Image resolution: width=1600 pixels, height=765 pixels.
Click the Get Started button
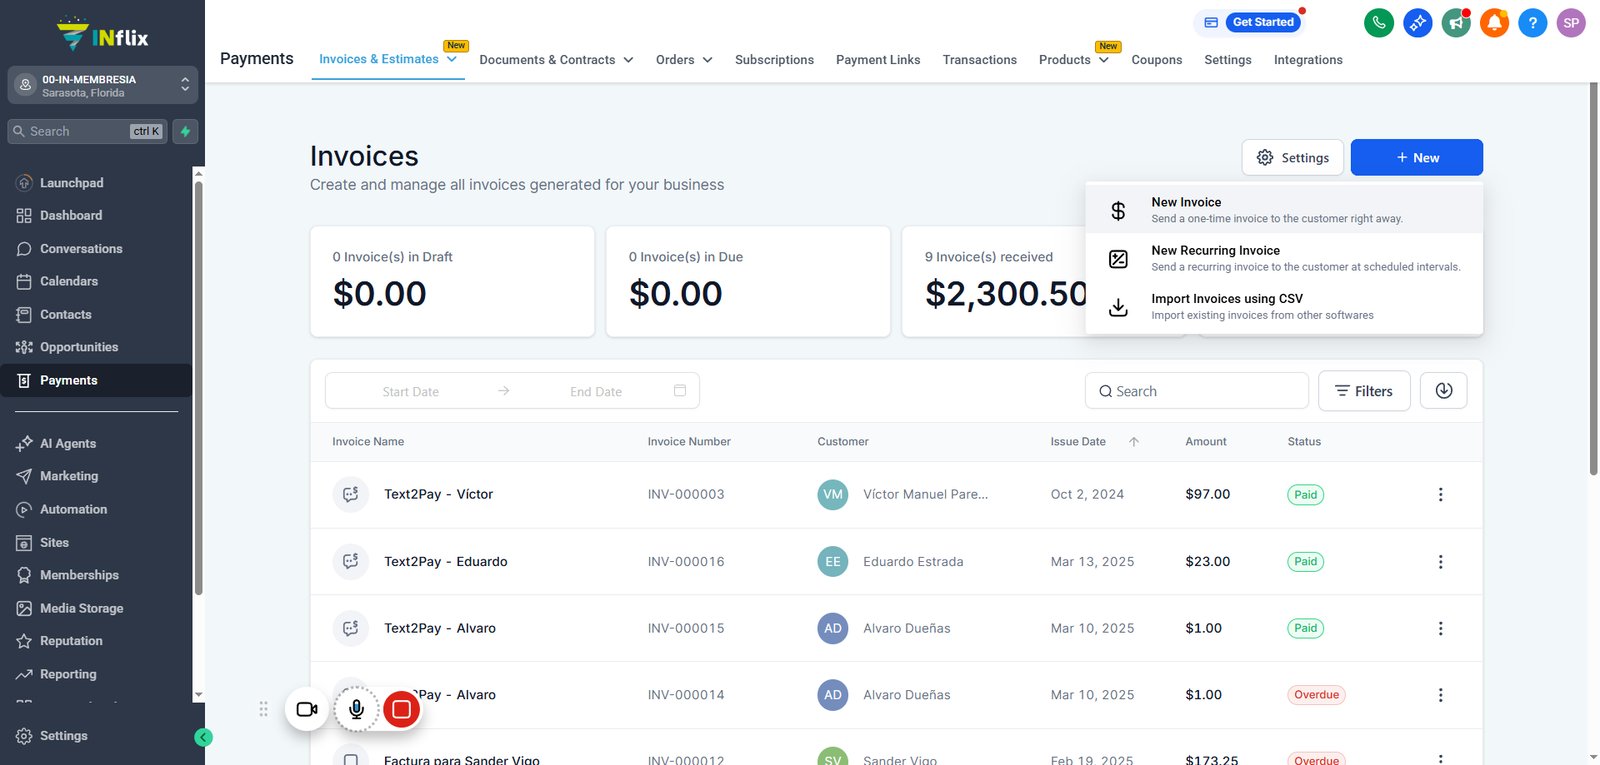click(1263, 22)
